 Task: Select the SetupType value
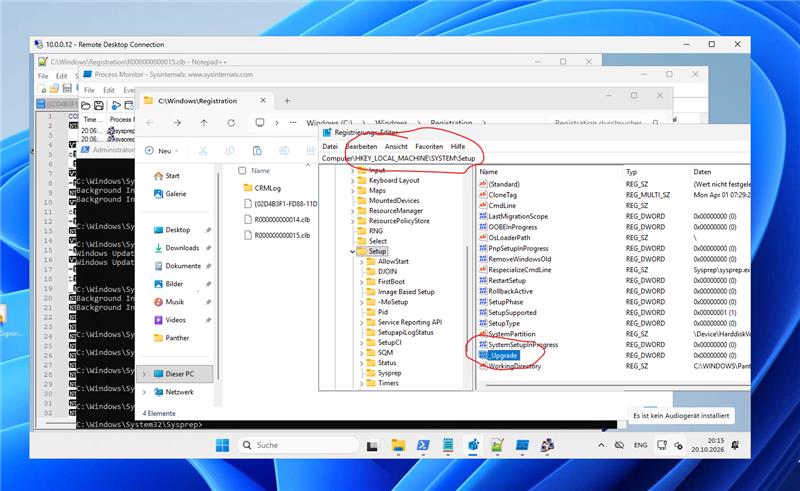click(x=504, y=323)
